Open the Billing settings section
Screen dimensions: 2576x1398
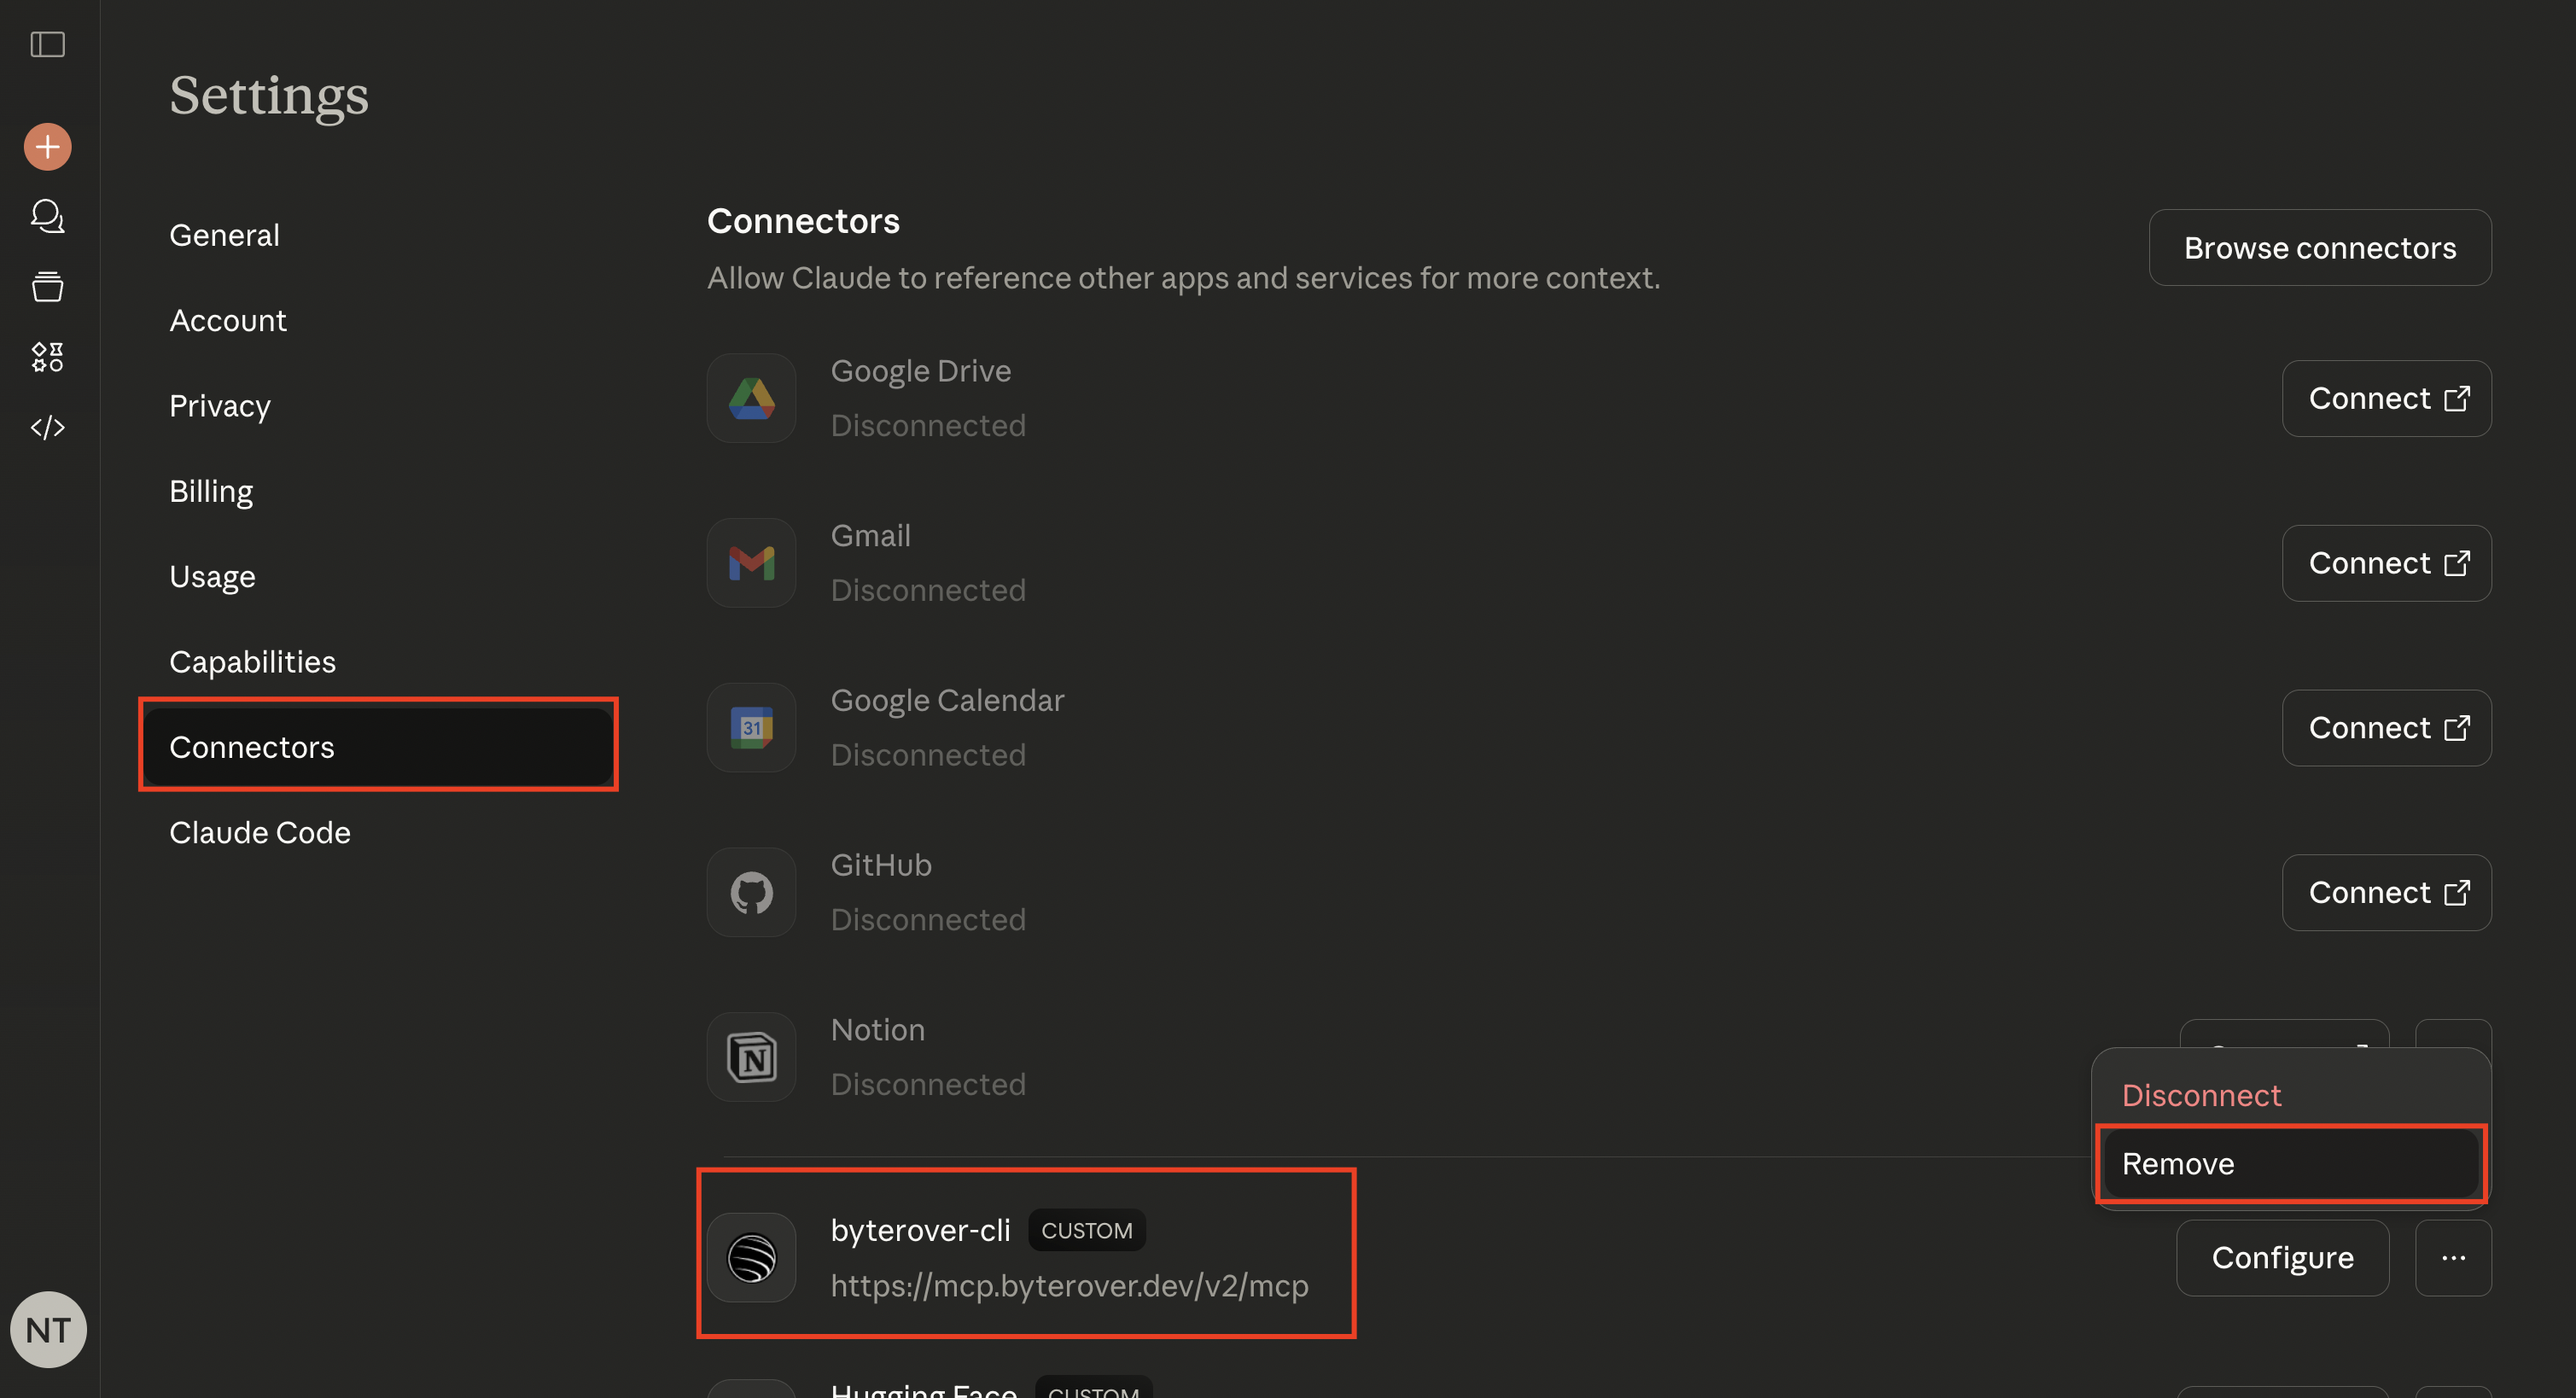[x=211, y=490]
